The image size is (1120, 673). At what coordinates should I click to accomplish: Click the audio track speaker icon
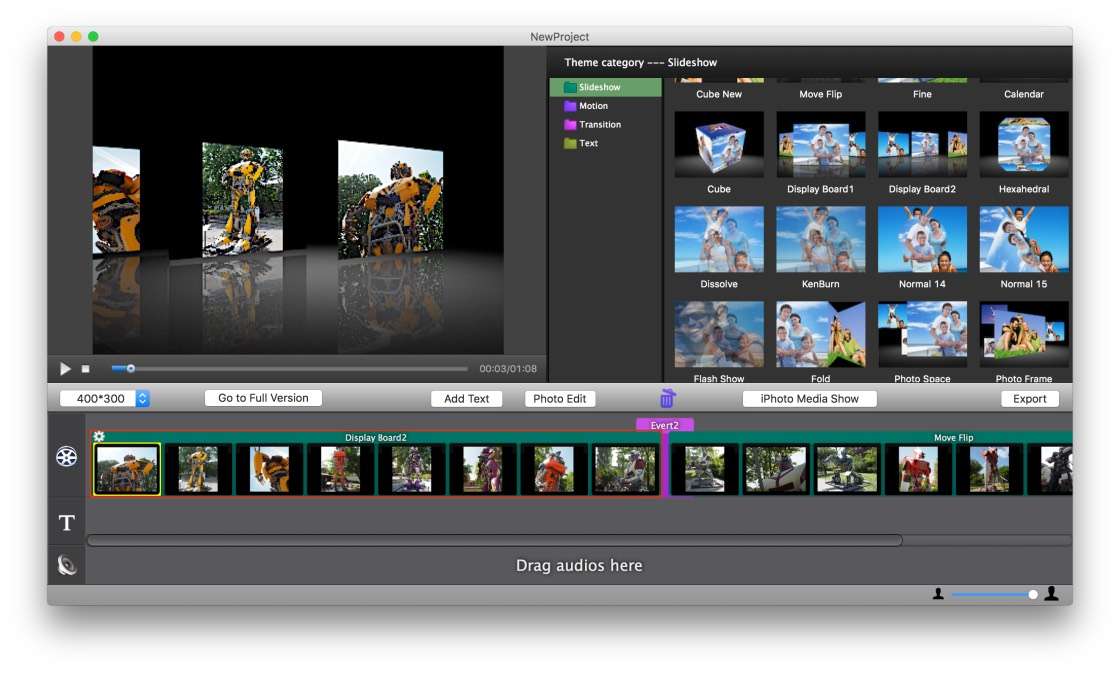pyautogui.click(x=67, y=565)
